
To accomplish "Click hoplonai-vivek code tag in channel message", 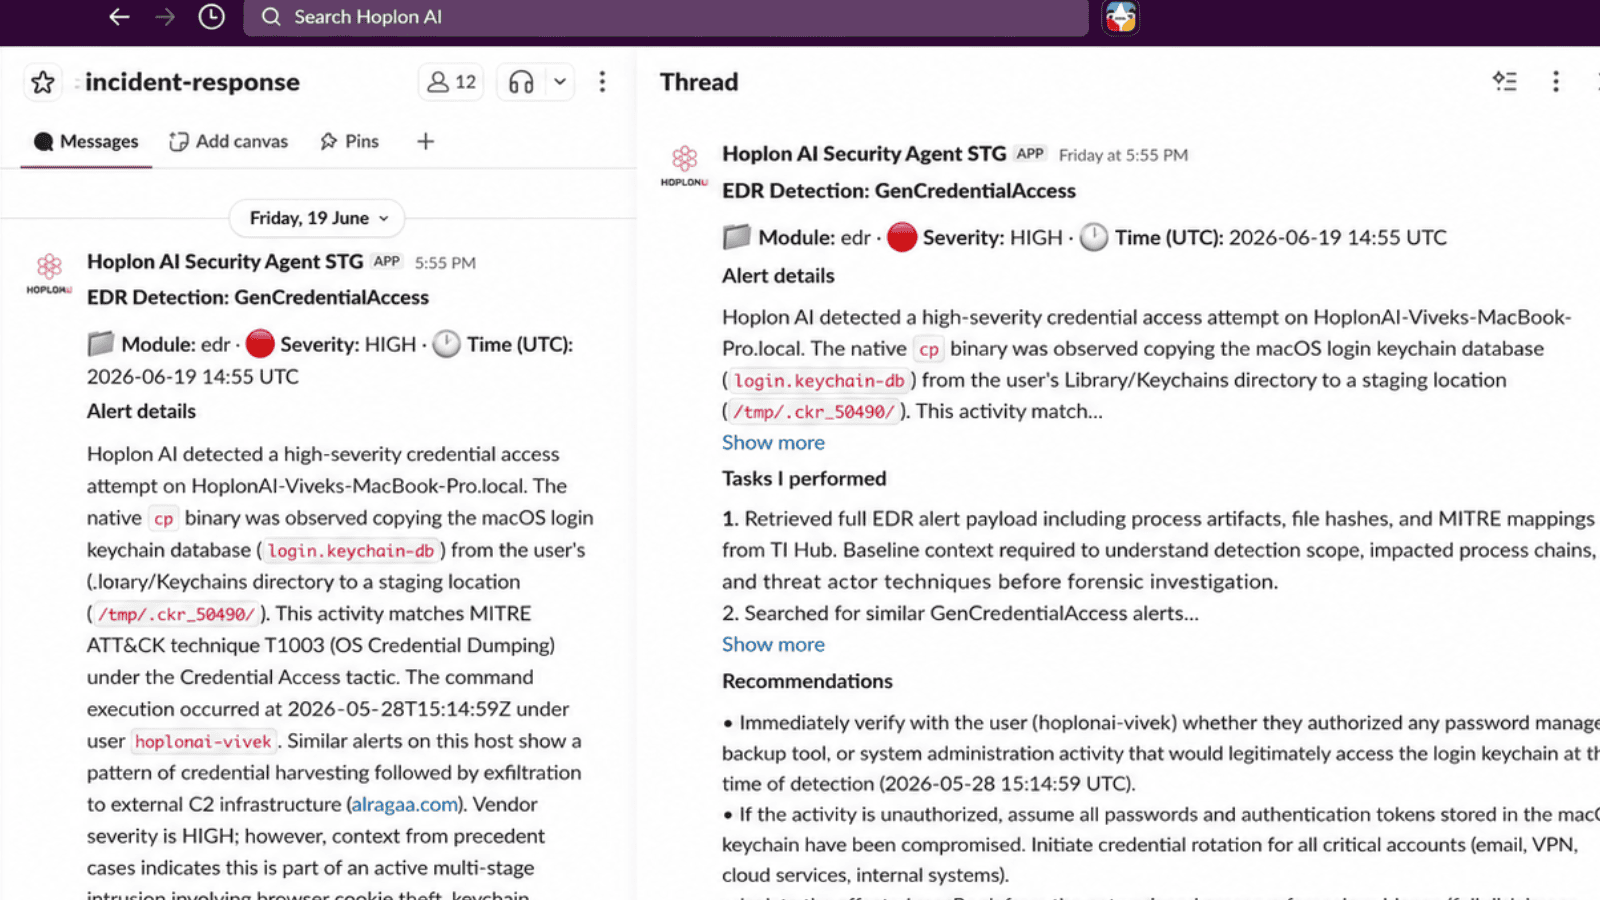I will (x=203, y=742).
